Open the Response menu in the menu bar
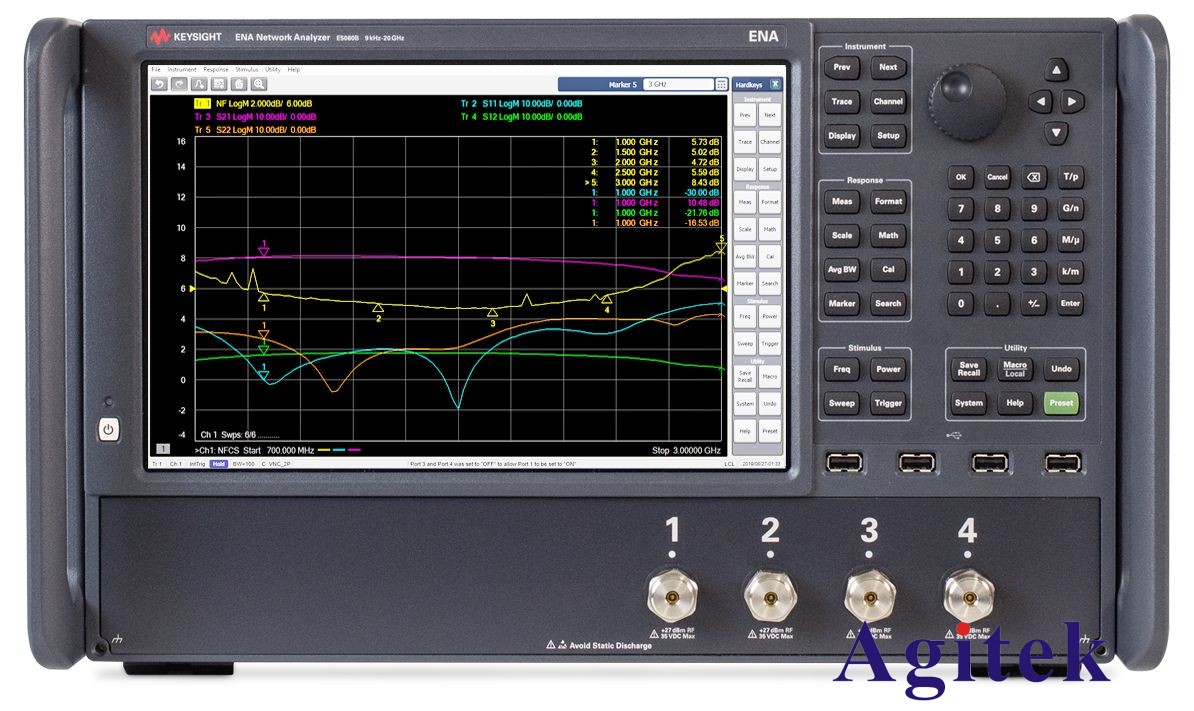 click(x=216, y=69)
